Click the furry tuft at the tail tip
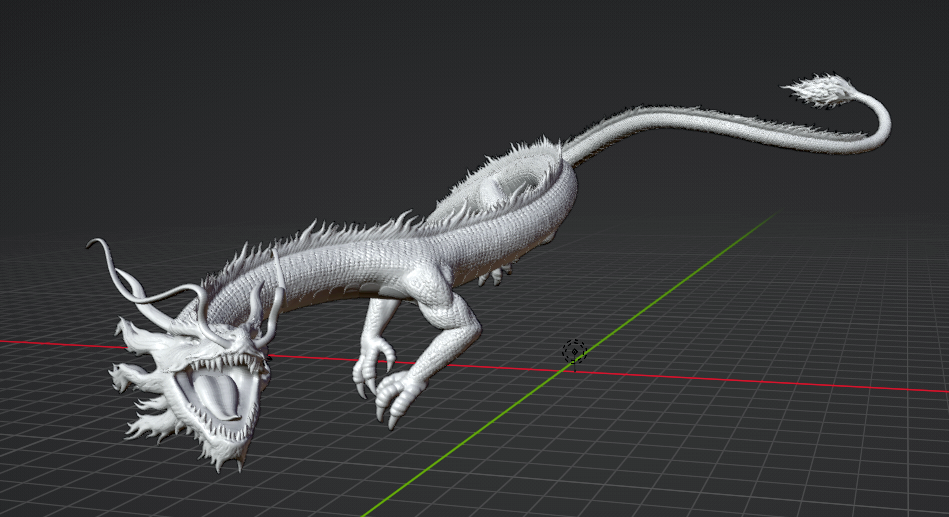This screenshot has width=949, height=517. click(x=821, y=92)
